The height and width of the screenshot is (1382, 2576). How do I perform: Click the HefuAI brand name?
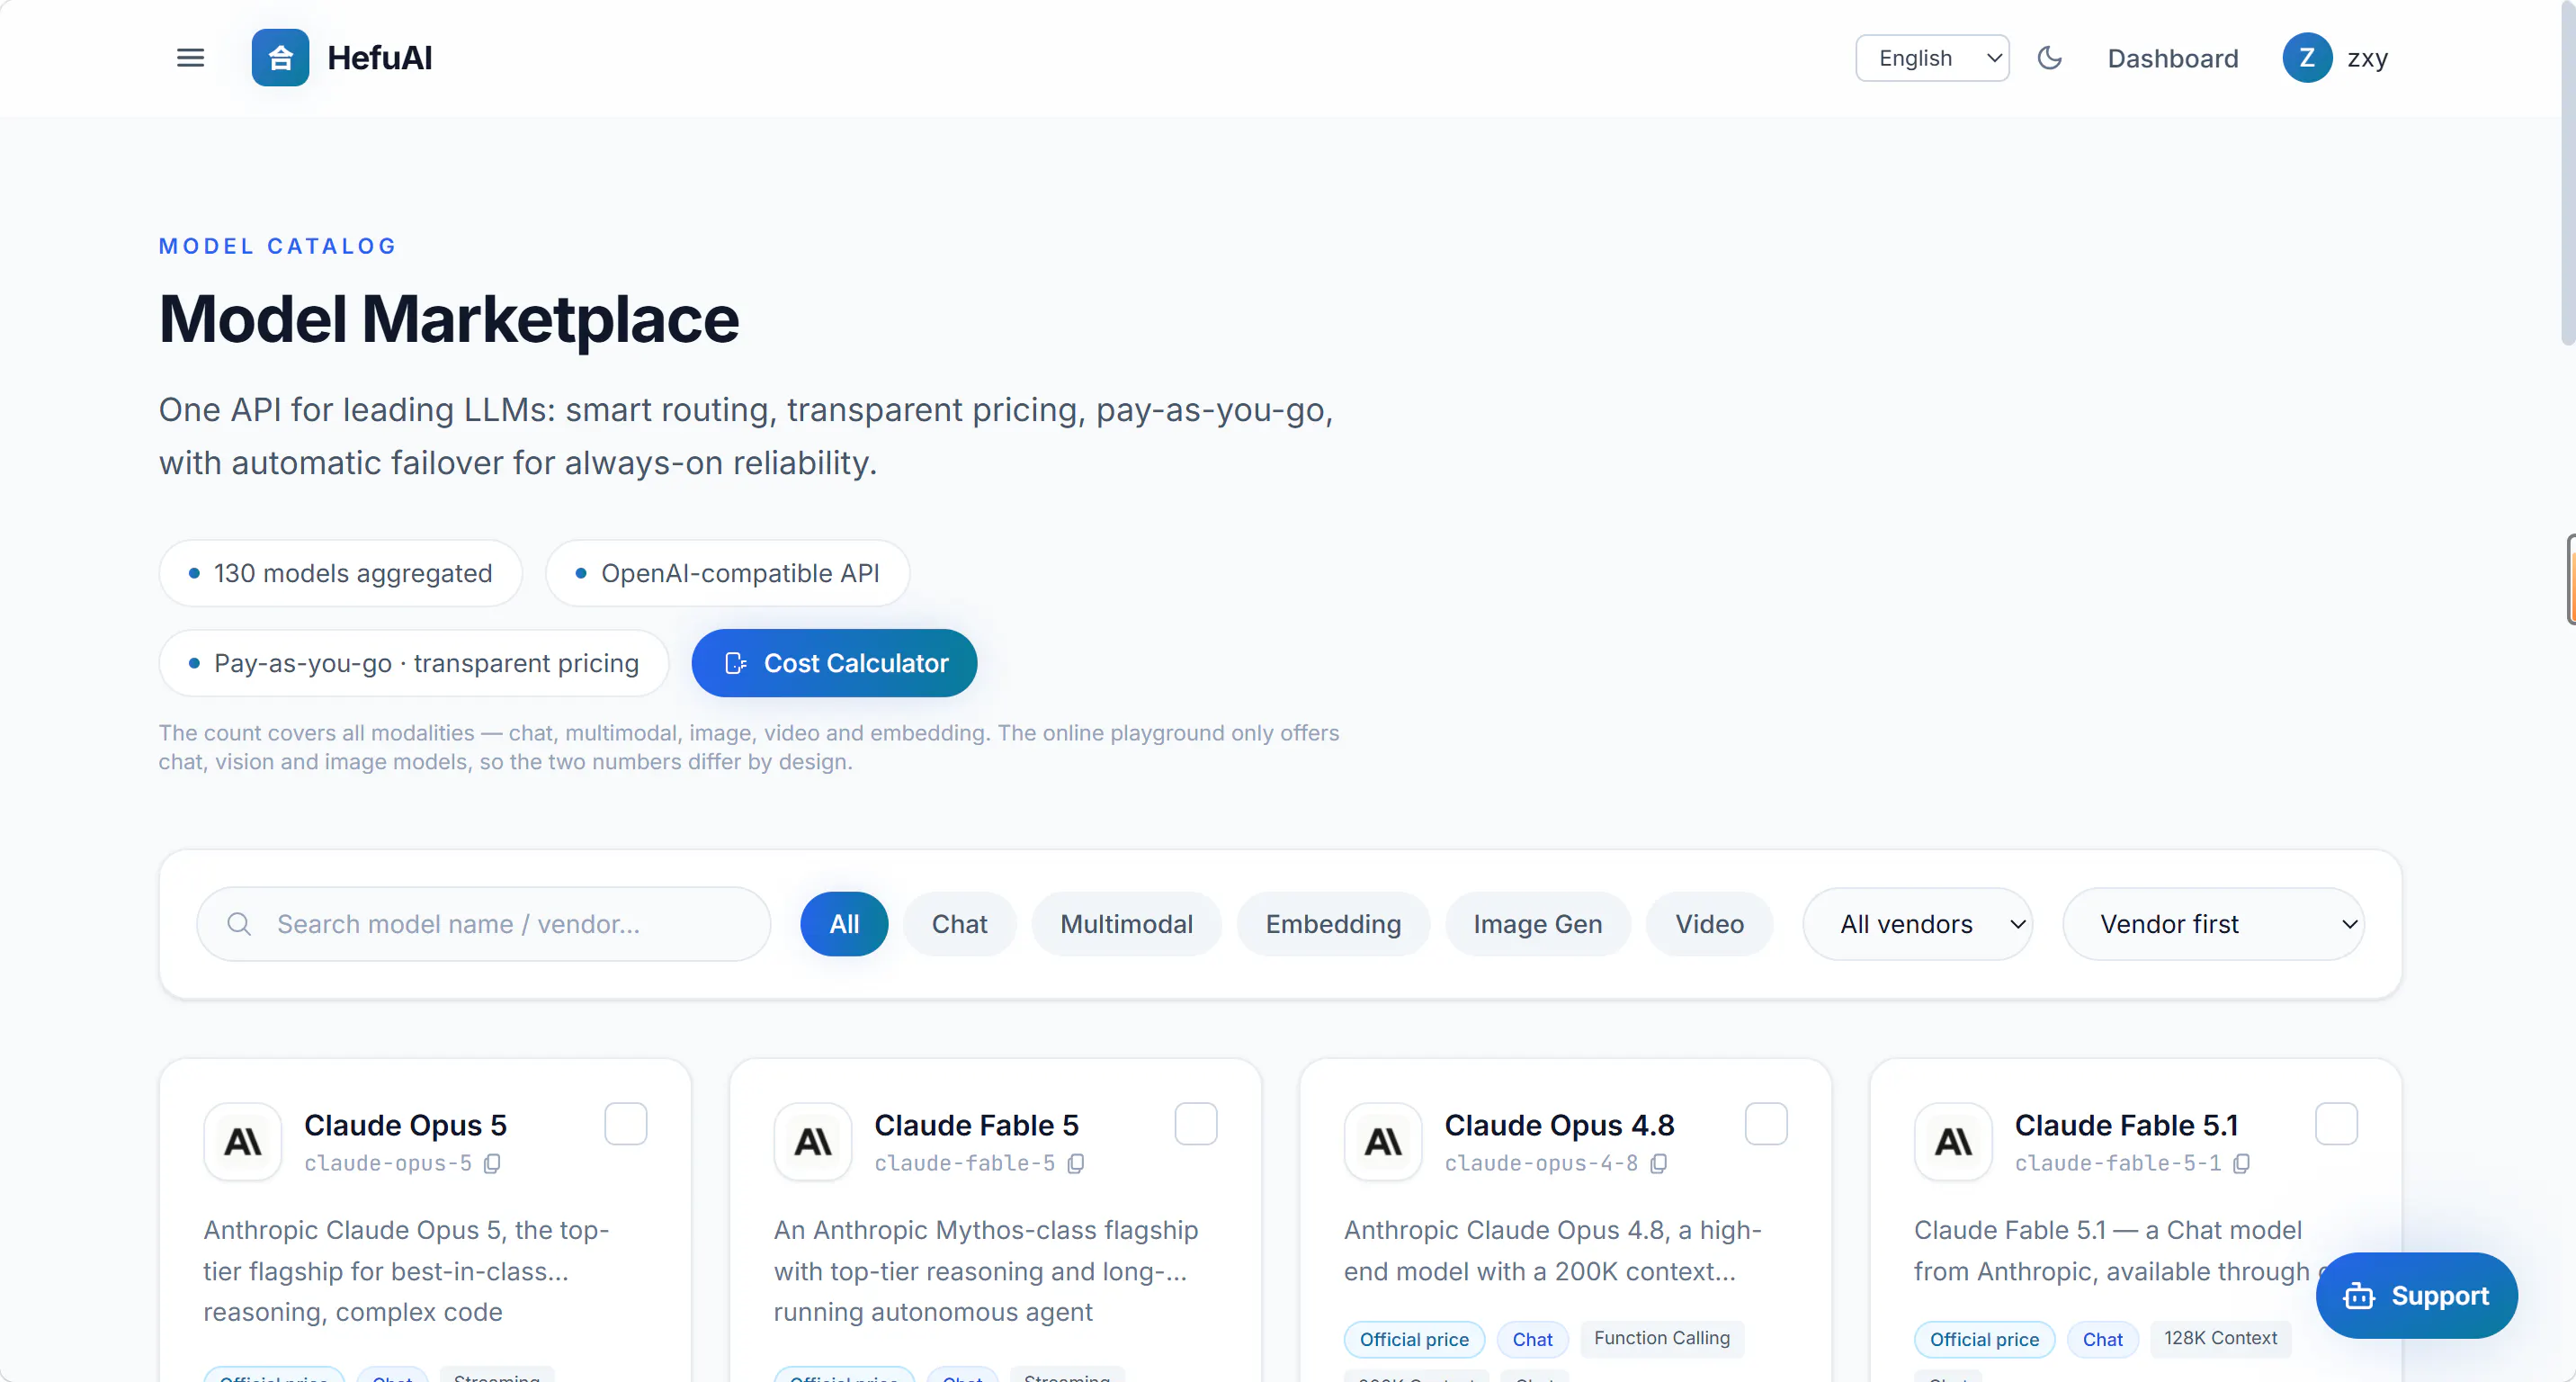380,58
